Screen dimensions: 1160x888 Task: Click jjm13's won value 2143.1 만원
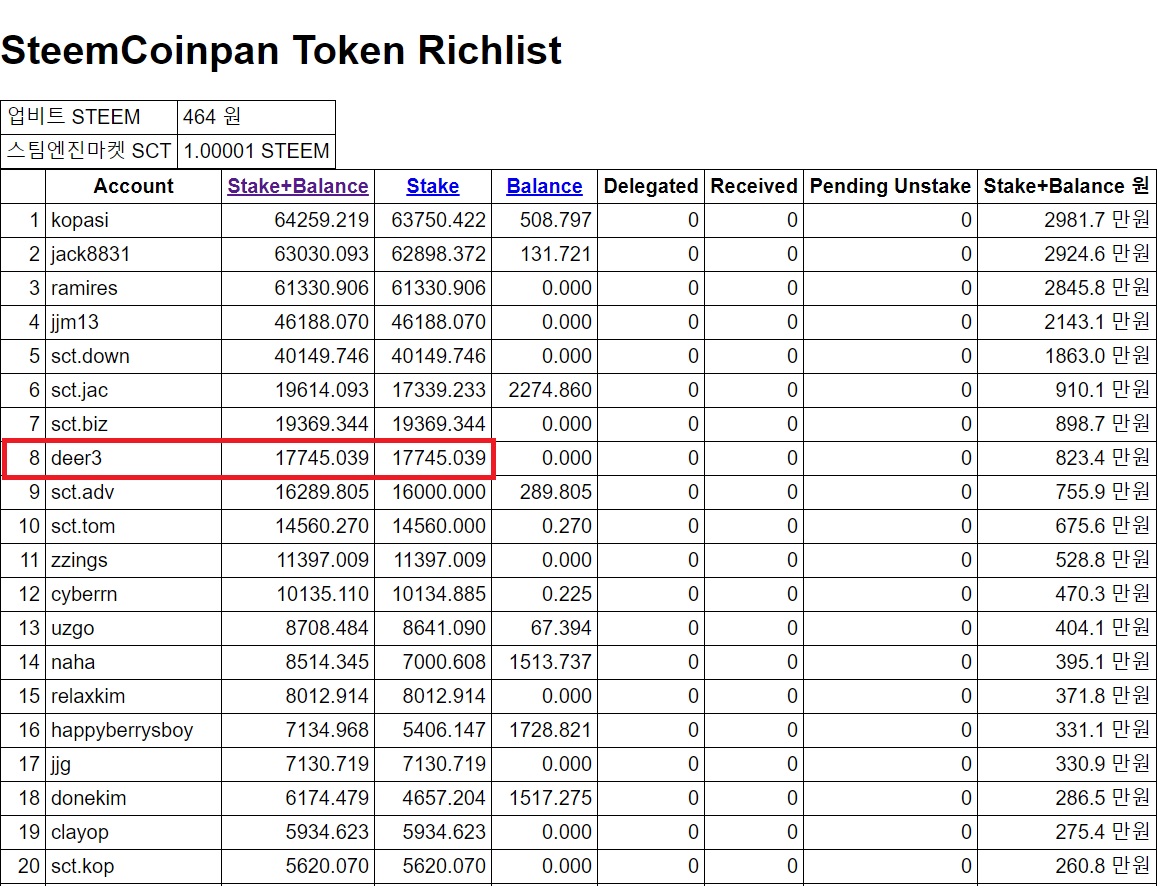click(1097, 322)
